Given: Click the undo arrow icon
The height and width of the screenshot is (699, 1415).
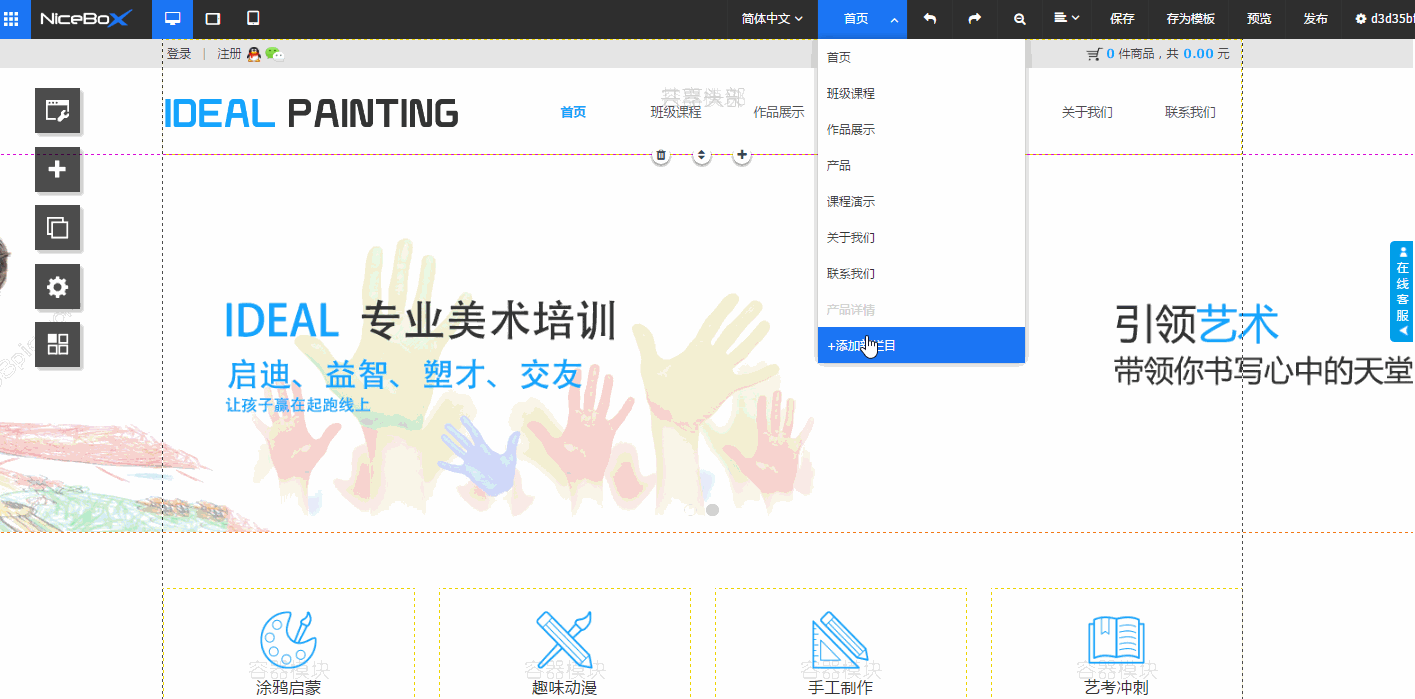Looking at the screenshot, I should click(930, 19).
